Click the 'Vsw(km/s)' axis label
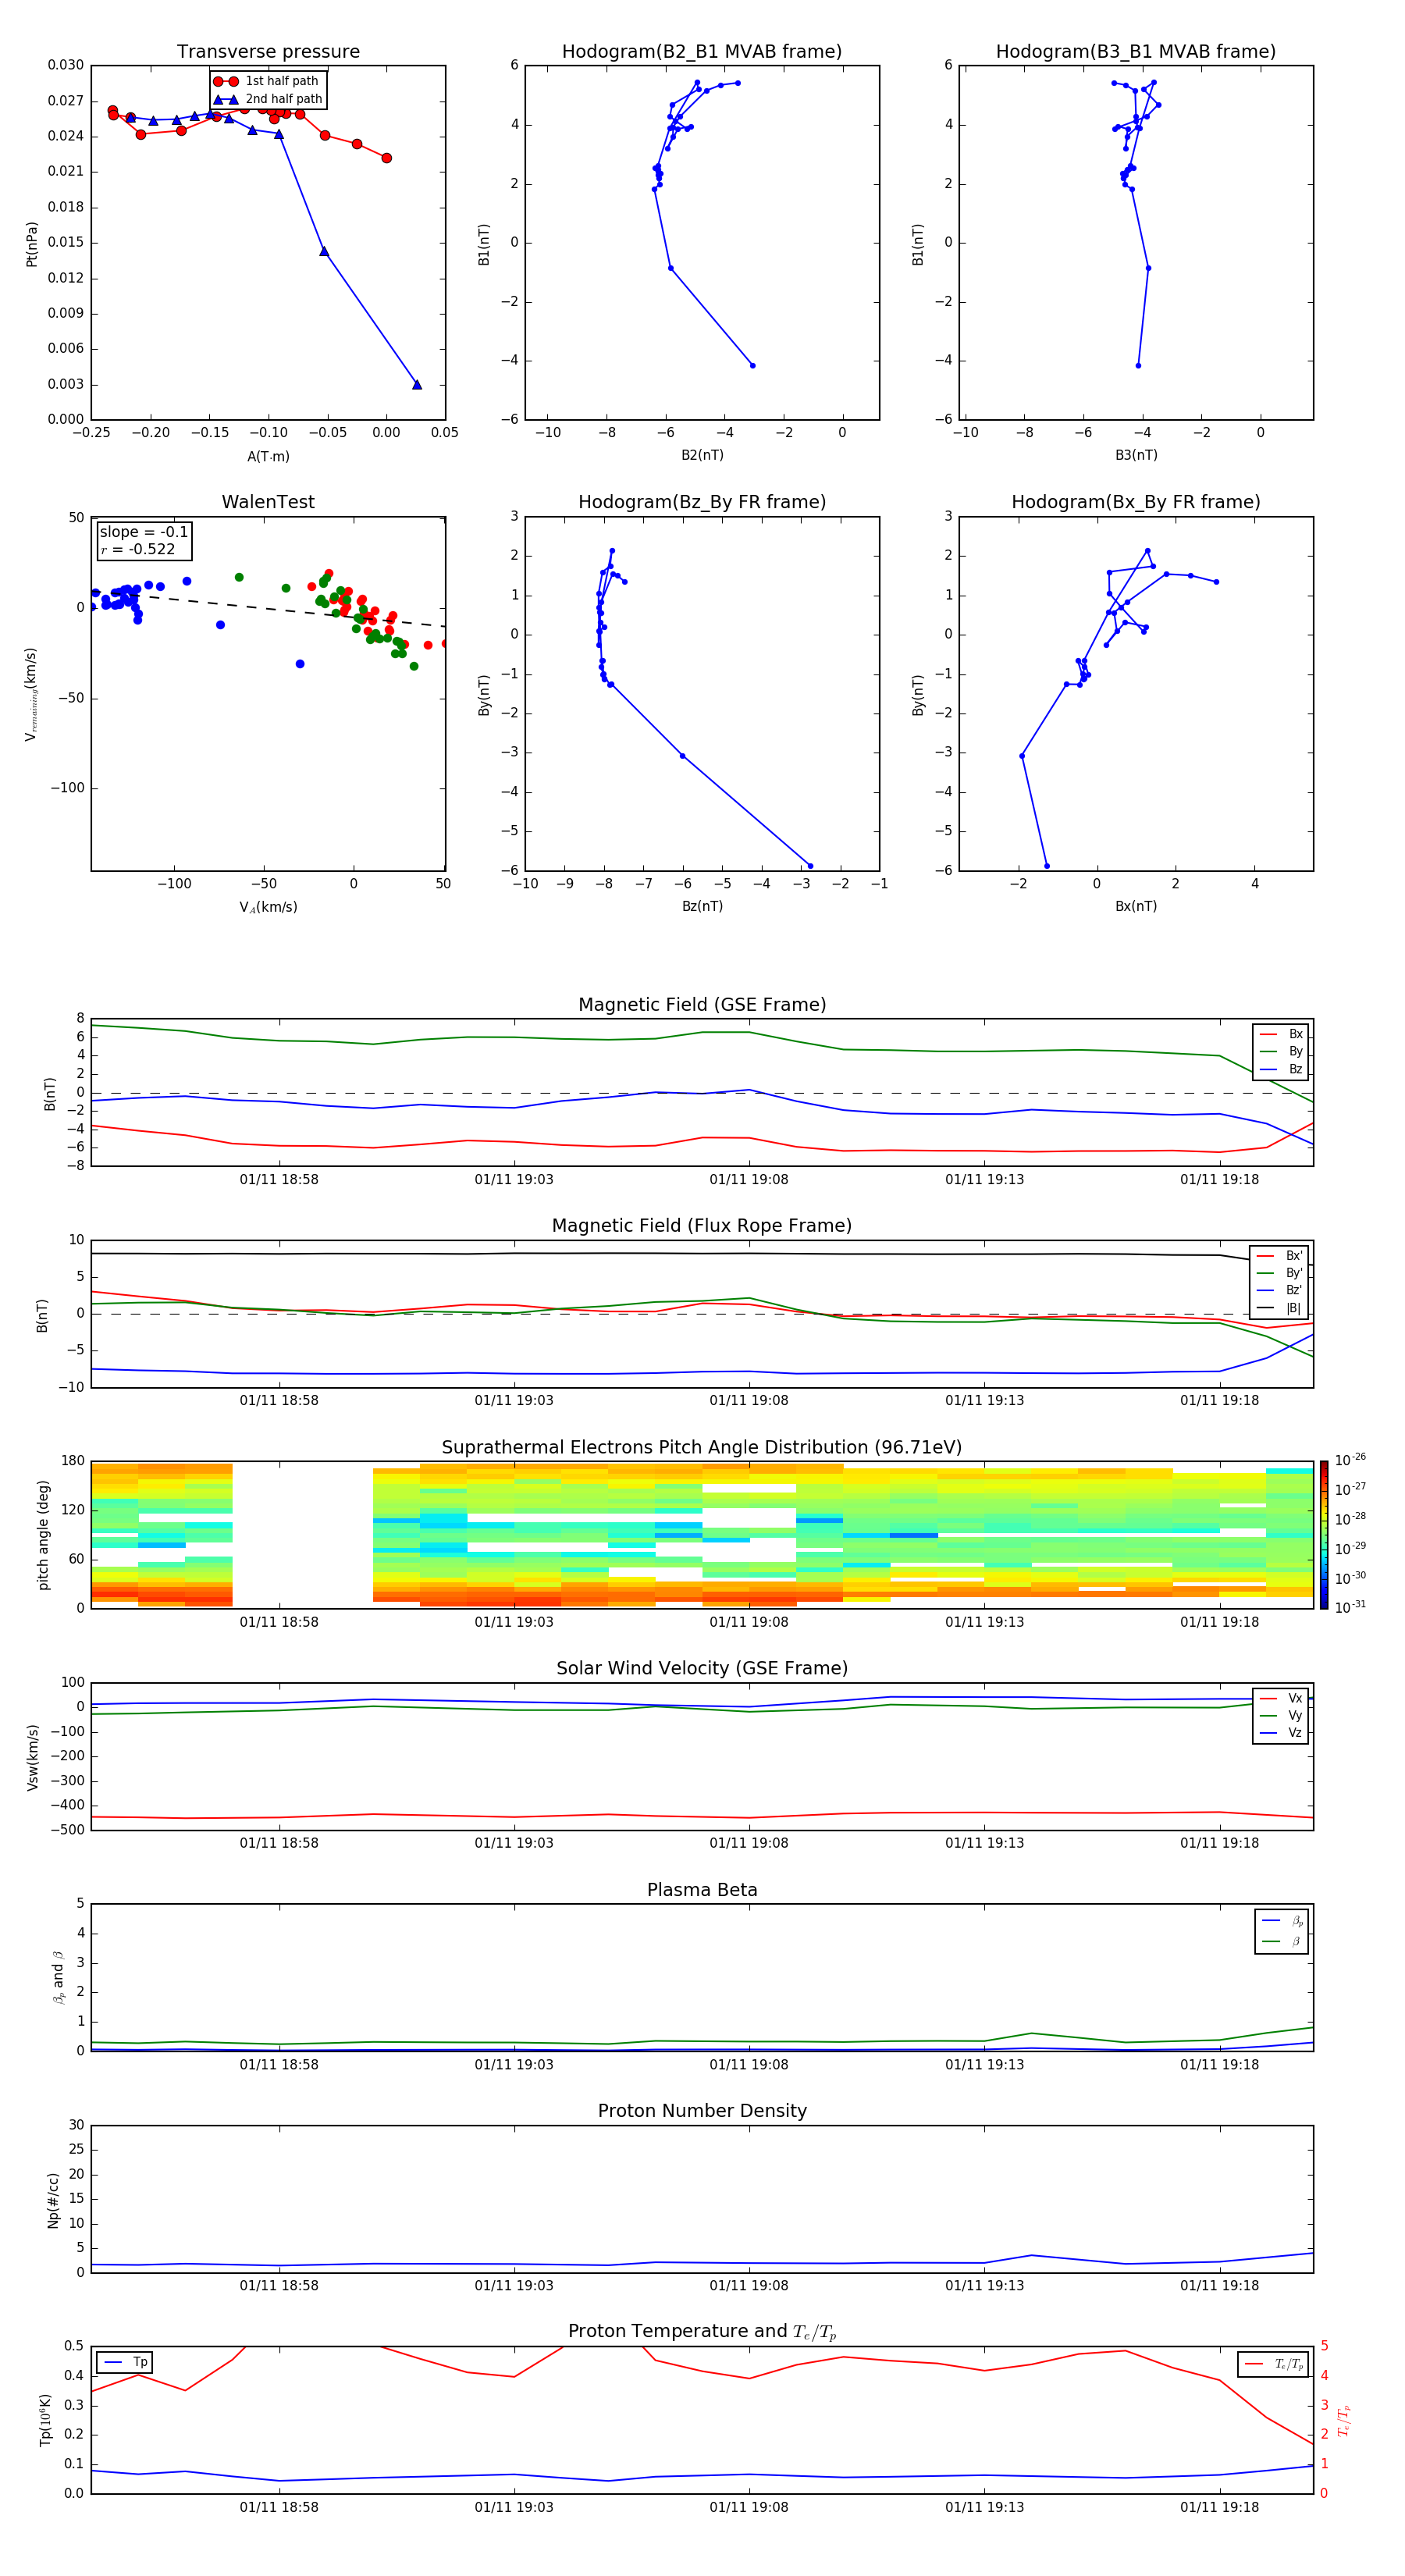The height and width of the screenshot is (2576, 1405). pos(32,1757)
